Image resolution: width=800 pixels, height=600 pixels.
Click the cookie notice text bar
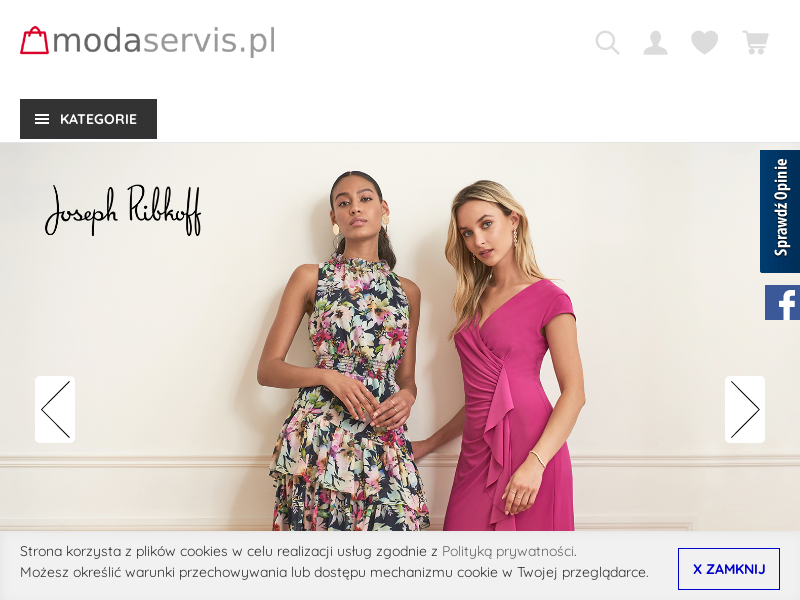[x=334, y=562]
